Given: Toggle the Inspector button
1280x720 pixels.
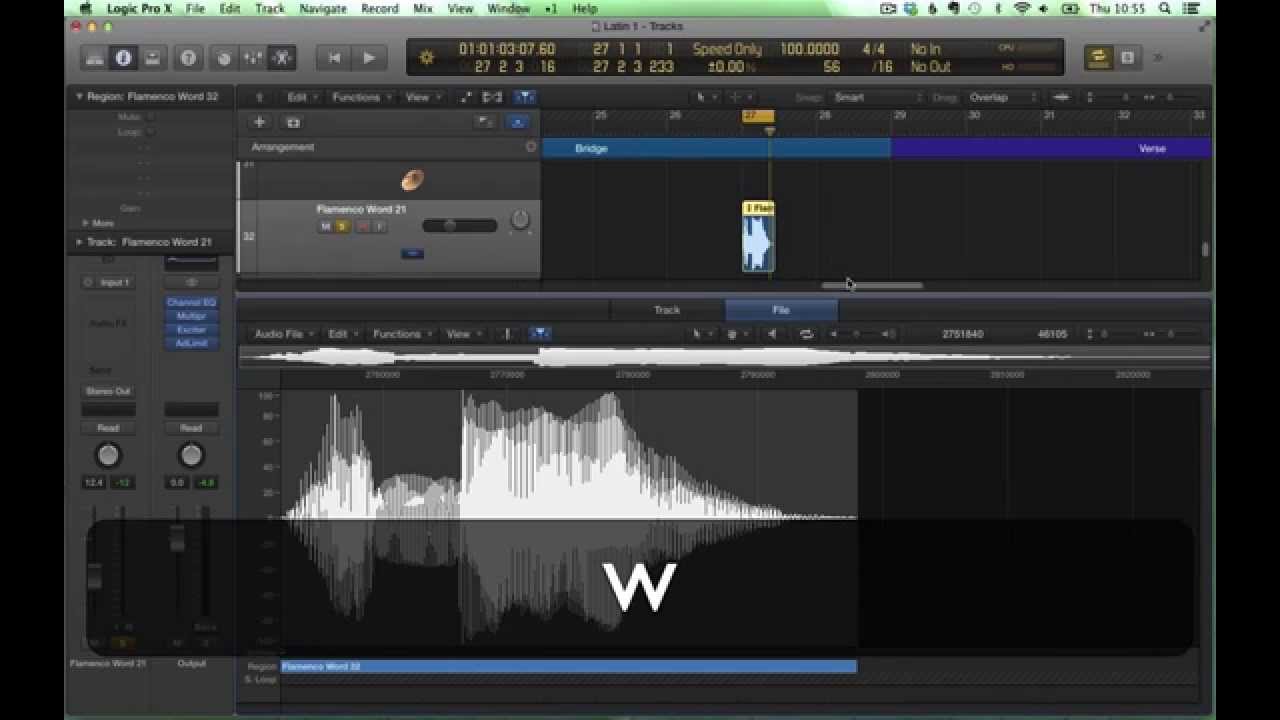Looking at the screenshot, I should [x=123, y=58].
